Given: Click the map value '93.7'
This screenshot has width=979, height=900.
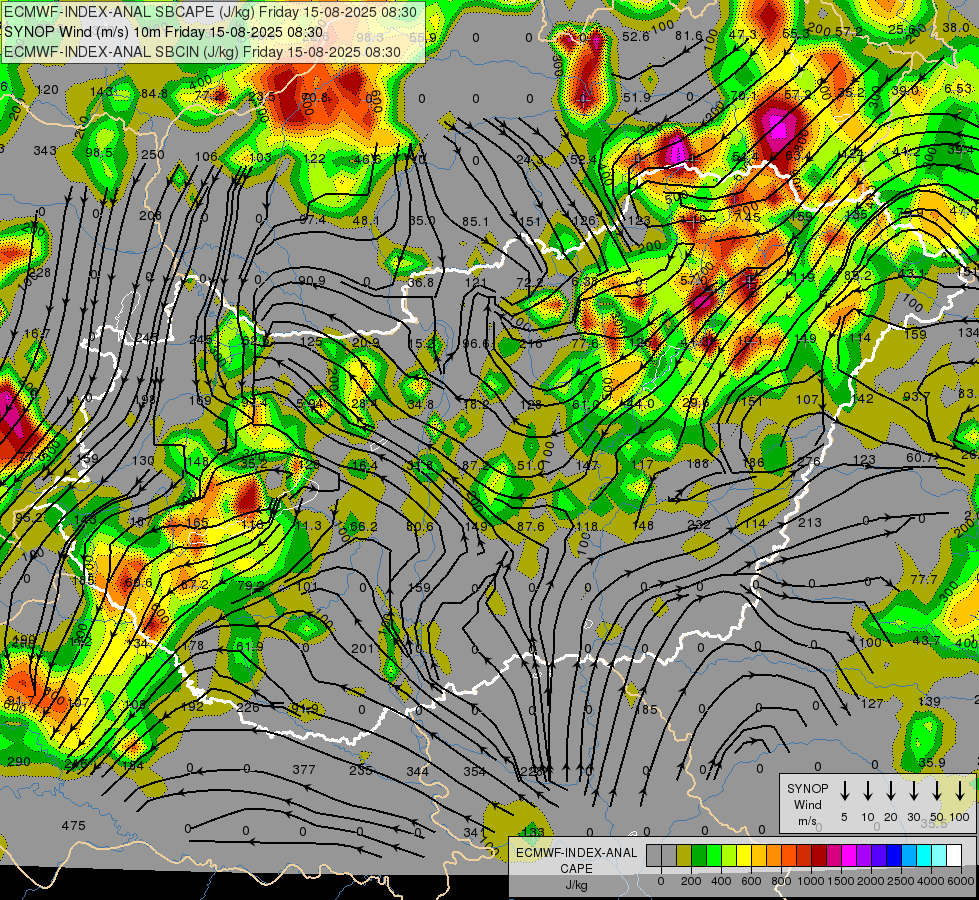Looking at the screenshot, I should pos(917,397).
